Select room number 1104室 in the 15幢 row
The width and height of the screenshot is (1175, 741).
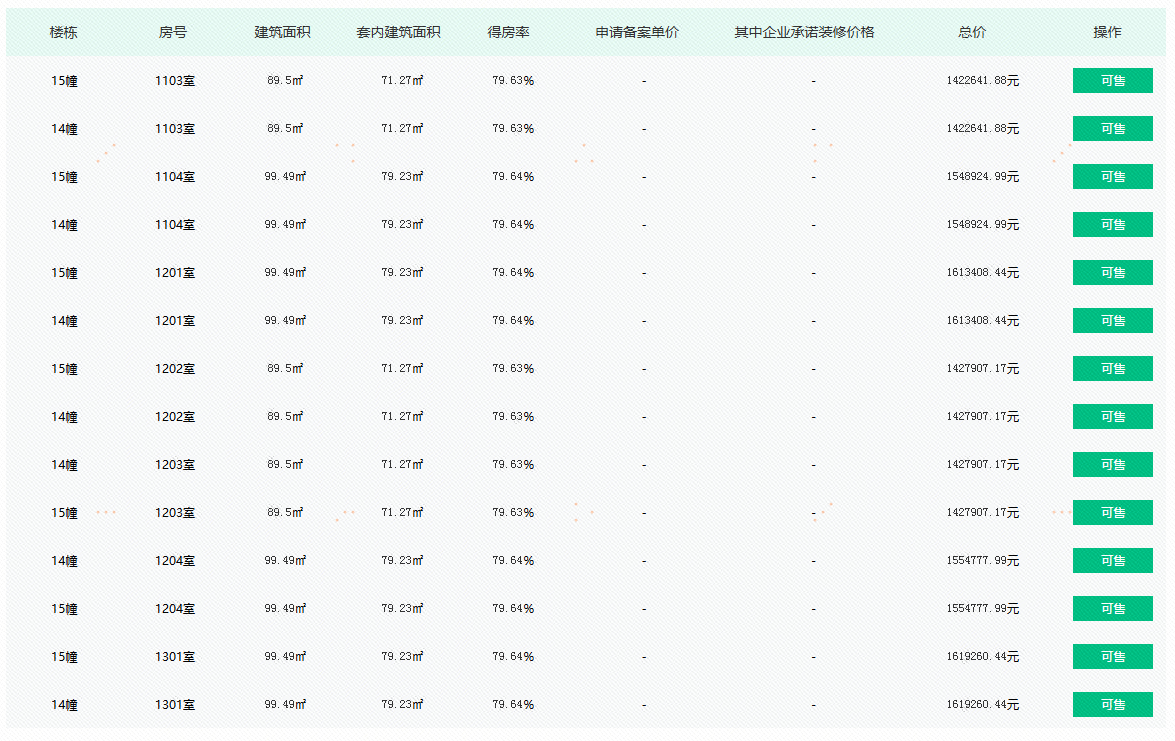click(x=175, y=177)
